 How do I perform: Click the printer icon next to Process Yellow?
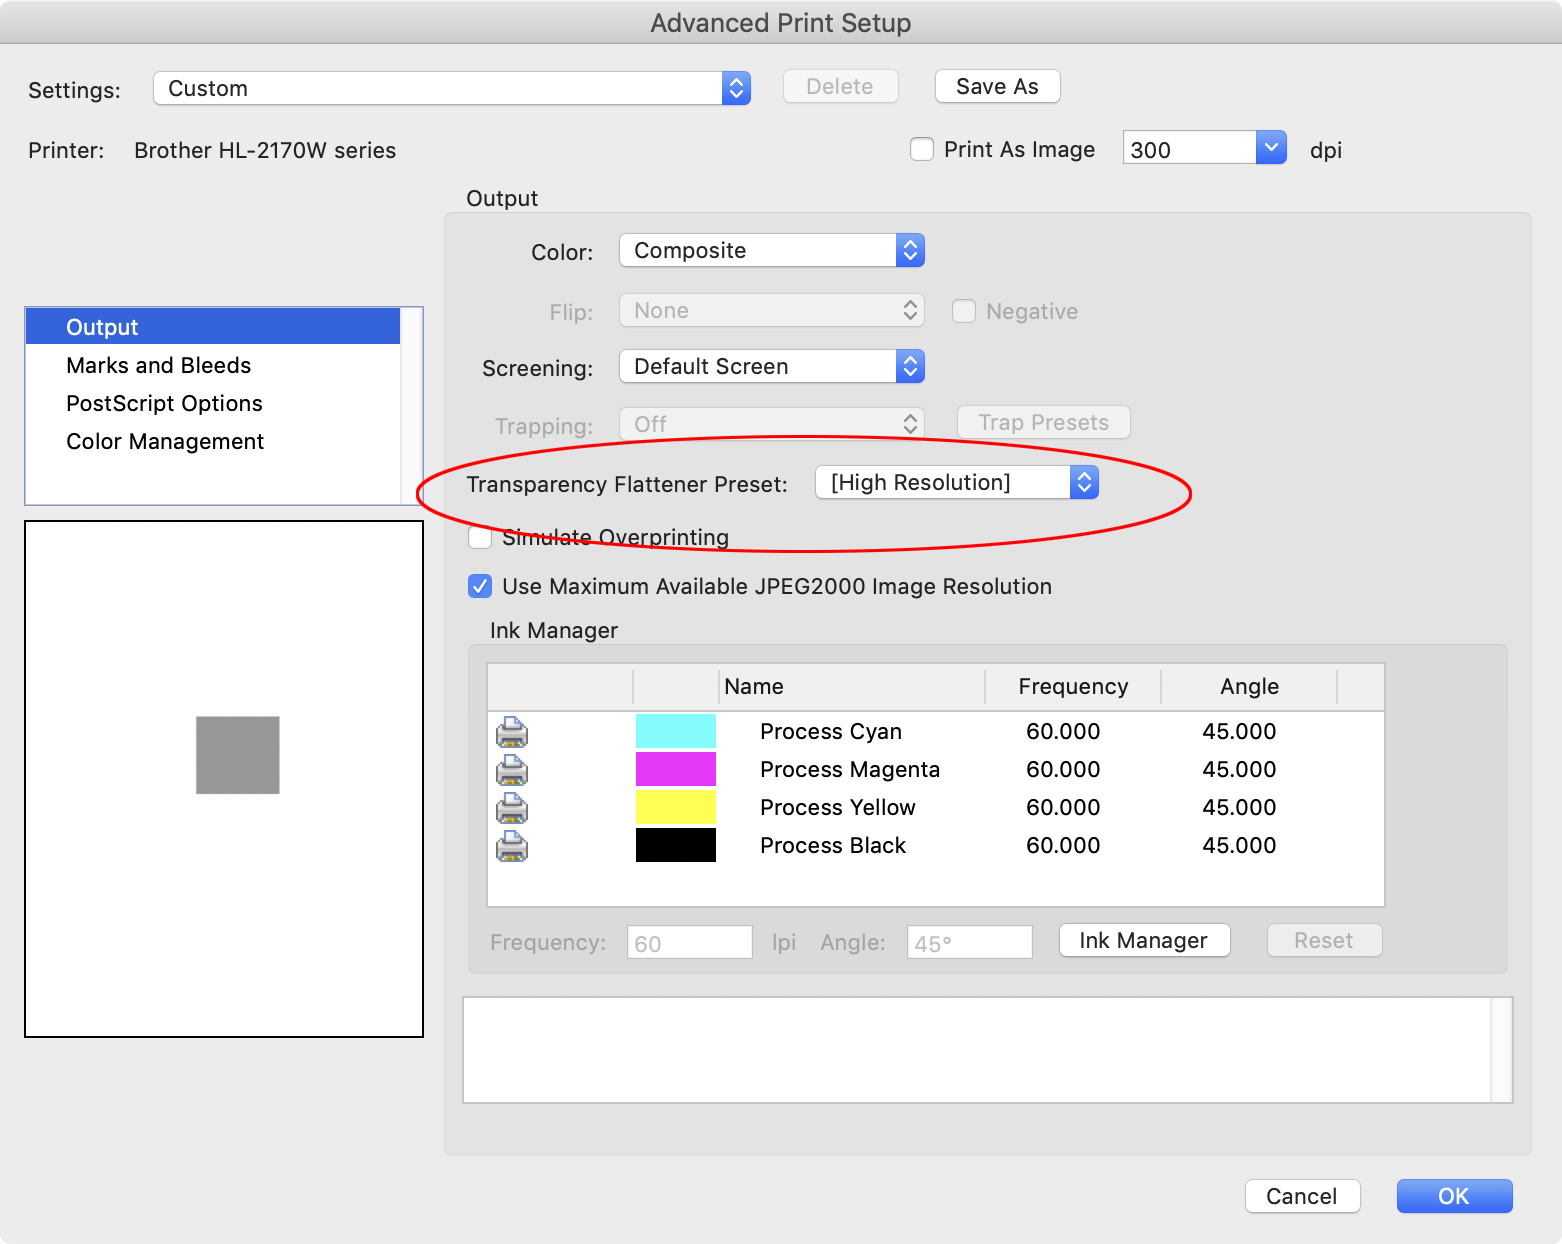(x=511, y=807)
